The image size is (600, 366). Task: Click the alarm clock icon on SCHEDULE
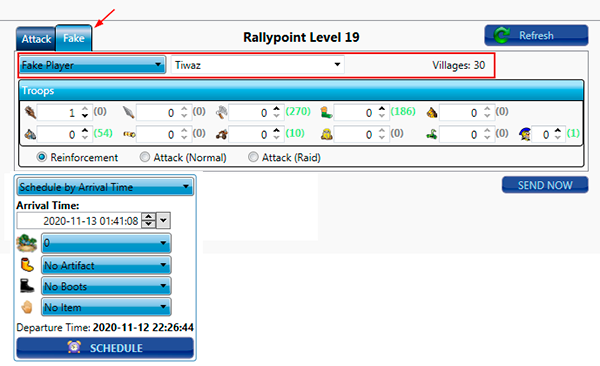coord(74,347)
